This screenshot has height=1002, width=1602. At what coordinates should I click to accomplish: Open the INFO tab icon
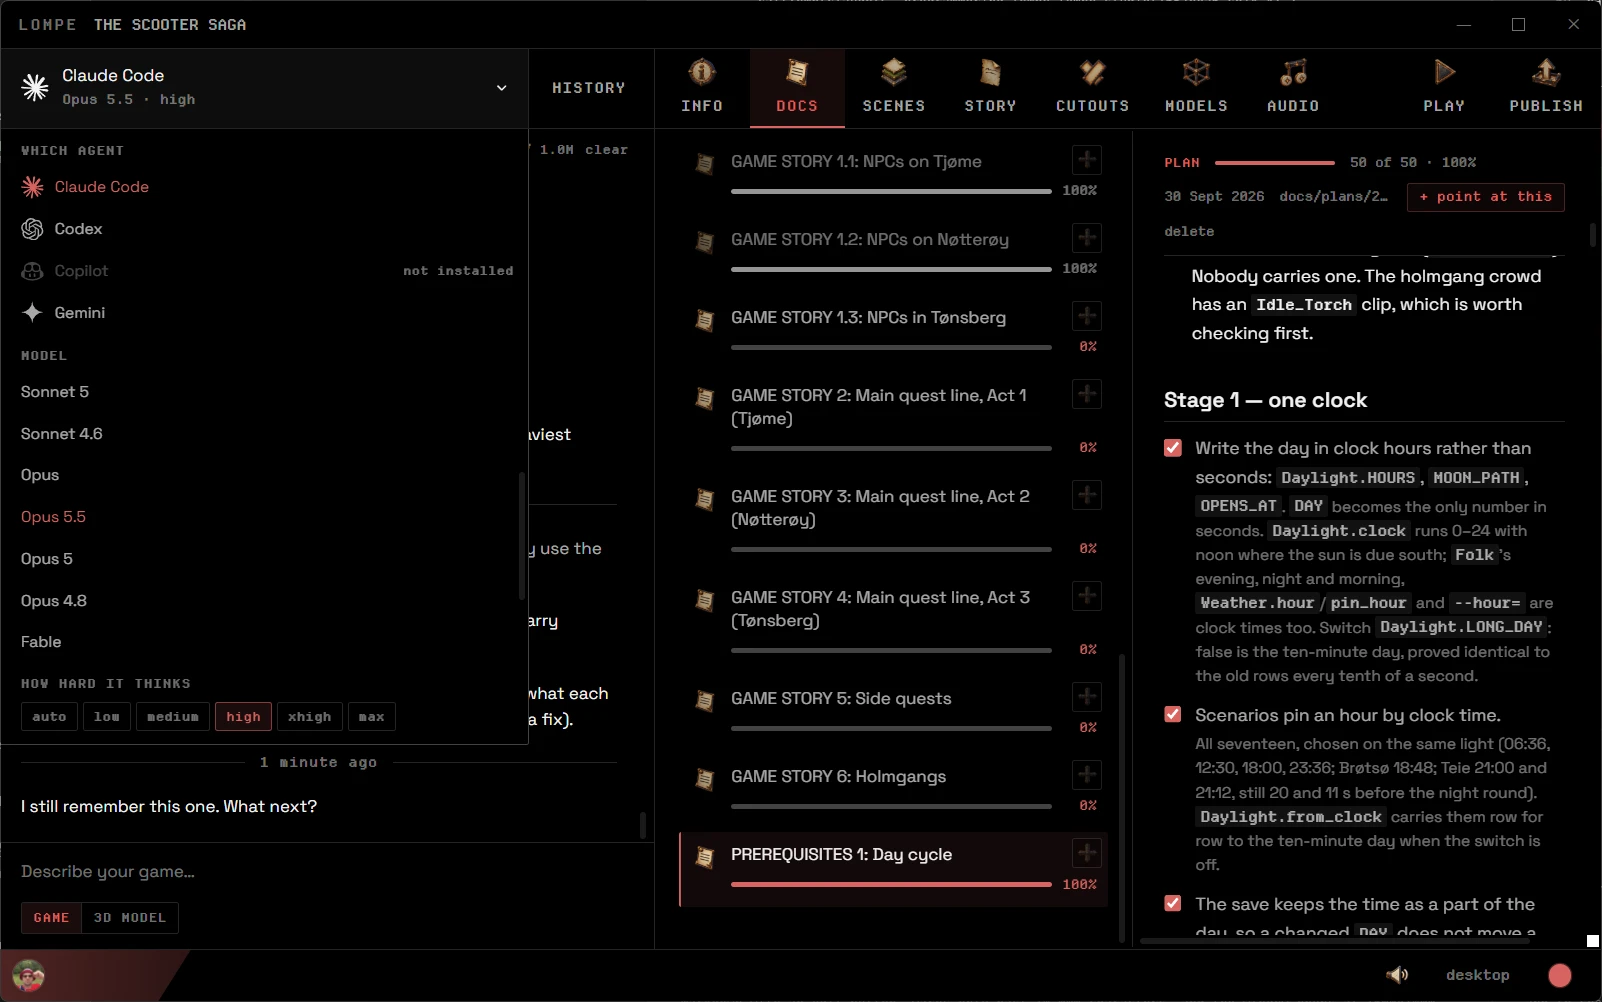point(702,72)
